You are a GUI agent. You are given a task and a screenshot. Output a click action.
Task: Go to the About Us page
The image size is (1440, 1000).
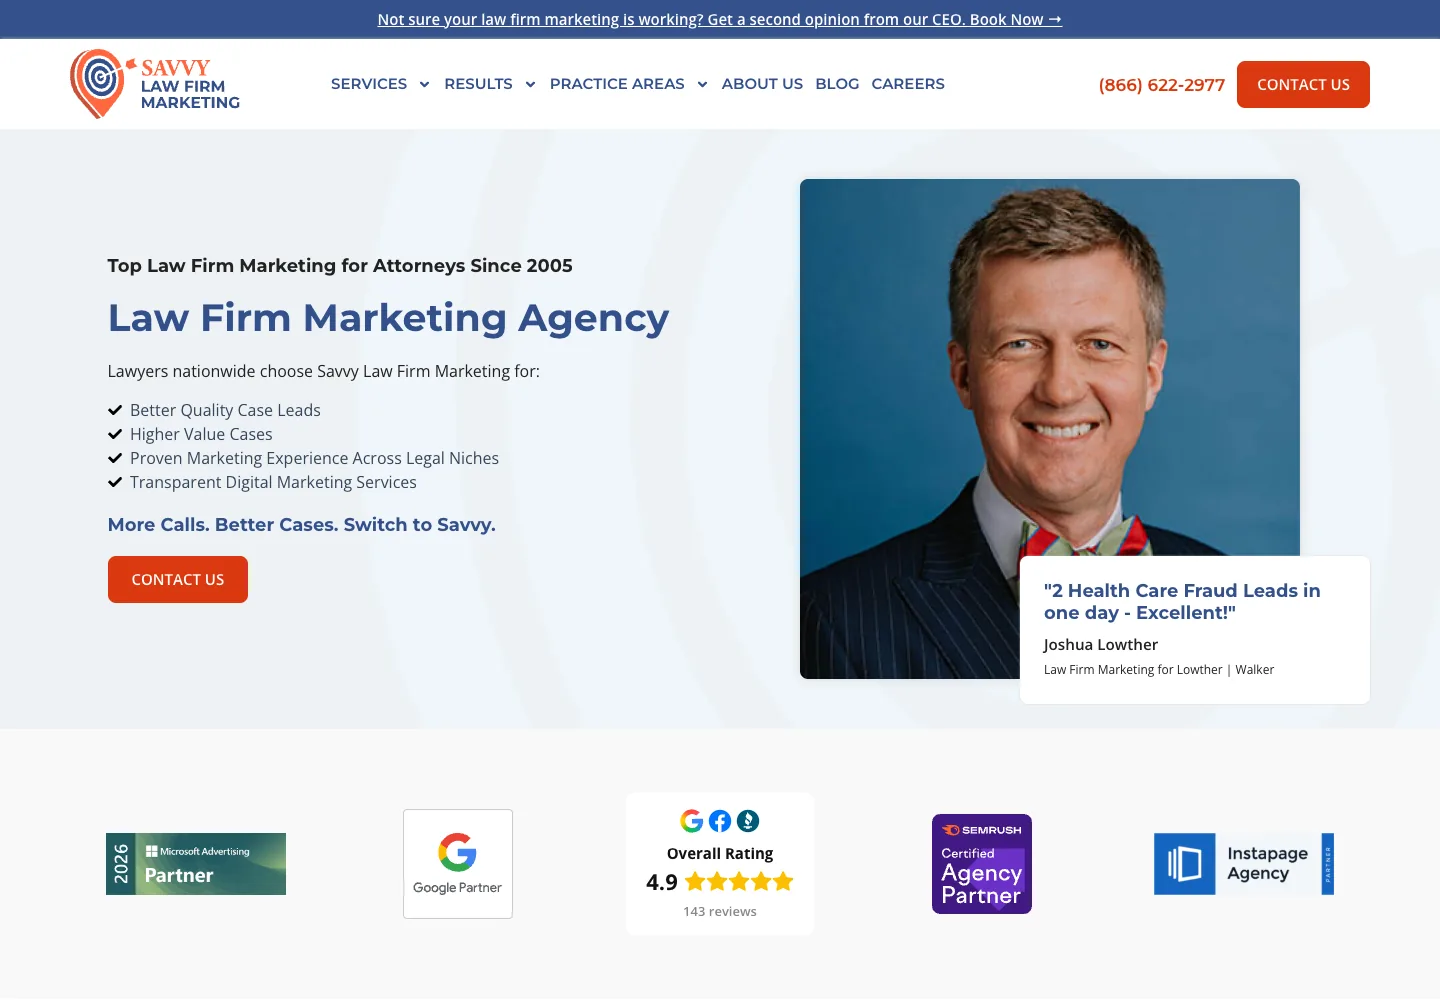click(762, 84)
